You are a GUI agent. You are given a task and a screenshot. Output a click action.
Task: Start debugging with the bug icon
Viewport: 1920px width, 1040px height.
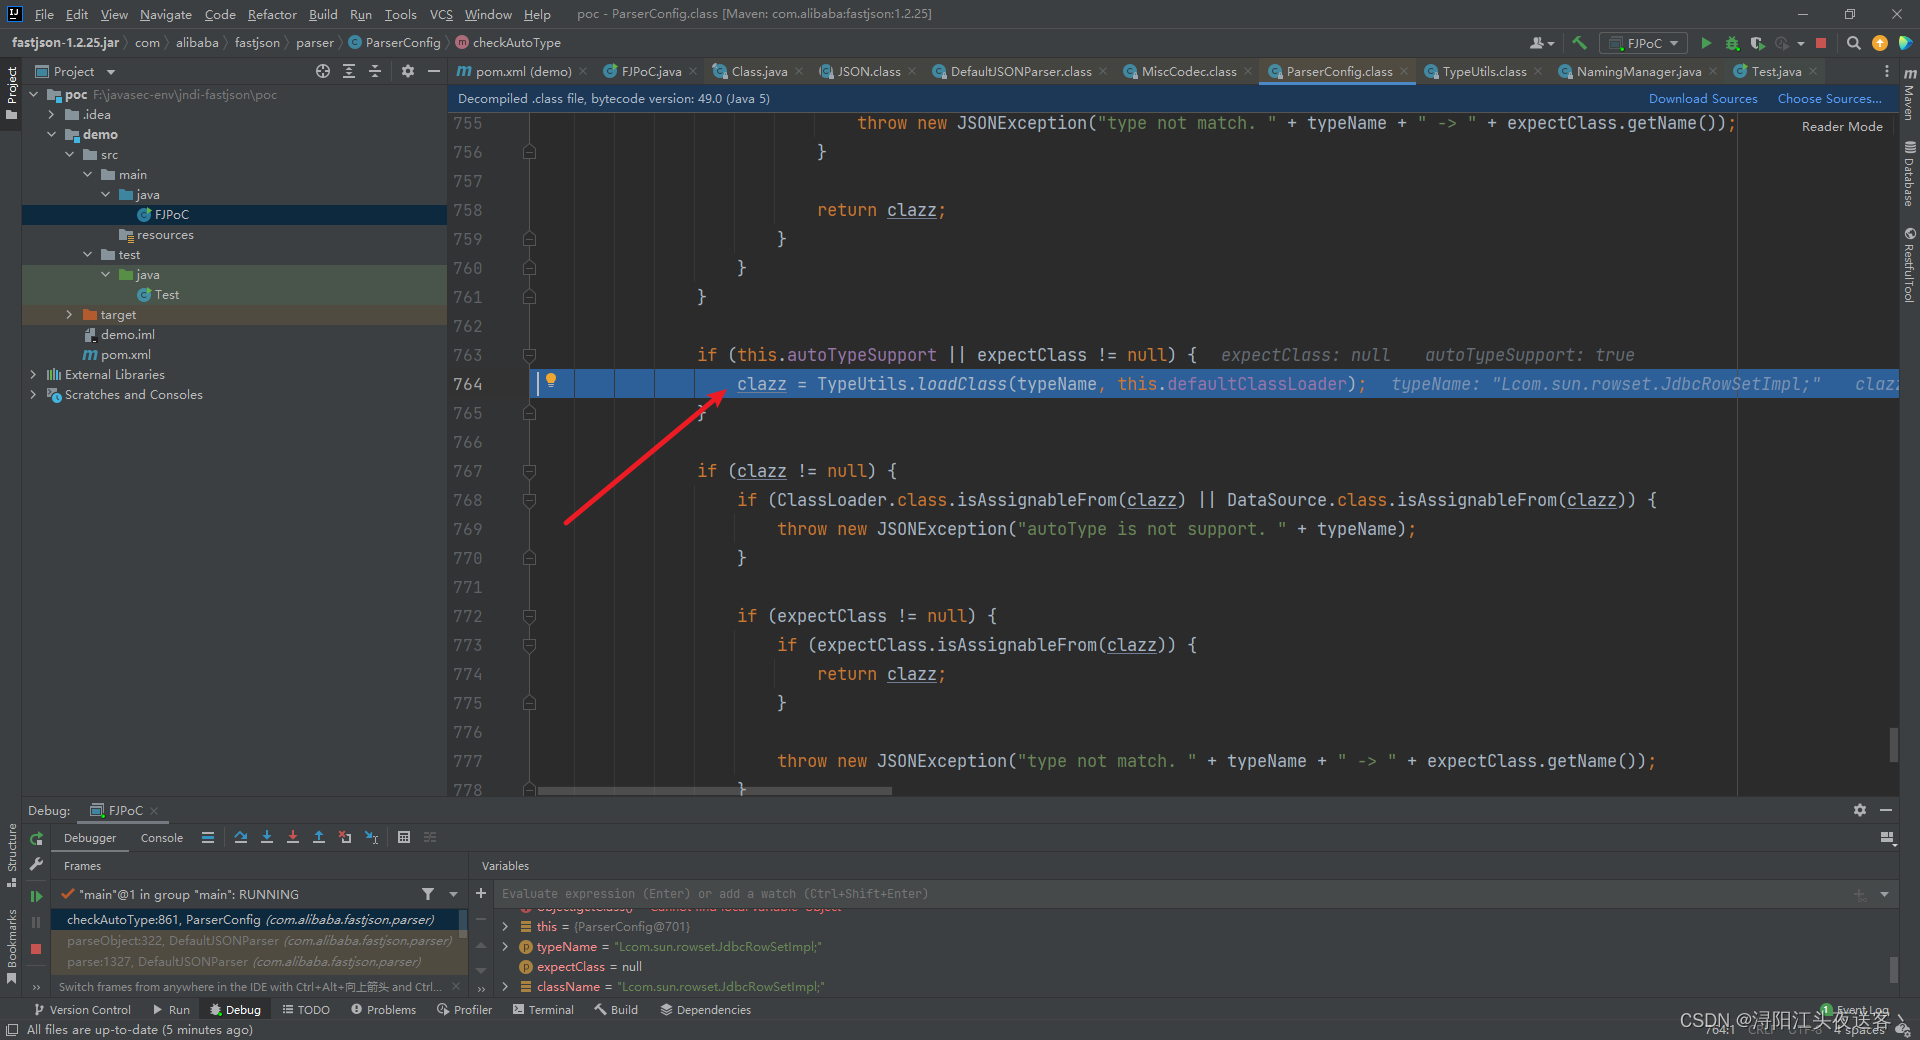click(x=1732, y=43)
